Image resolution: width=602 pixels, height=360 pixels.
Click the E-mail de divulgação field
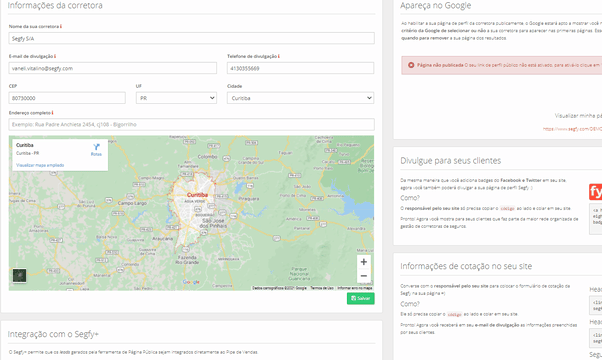pyautogui.click(x=112, y=68)
